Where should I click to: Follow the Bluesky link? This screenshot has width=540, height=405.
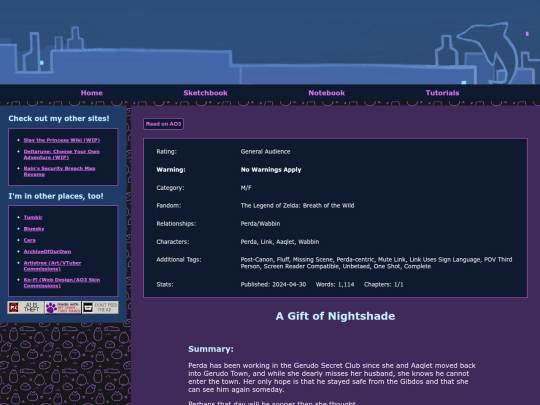point(34,229)
